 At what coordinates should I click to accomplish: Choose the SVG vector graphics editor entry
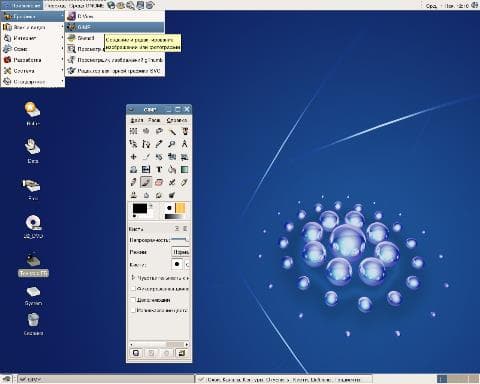114,71
